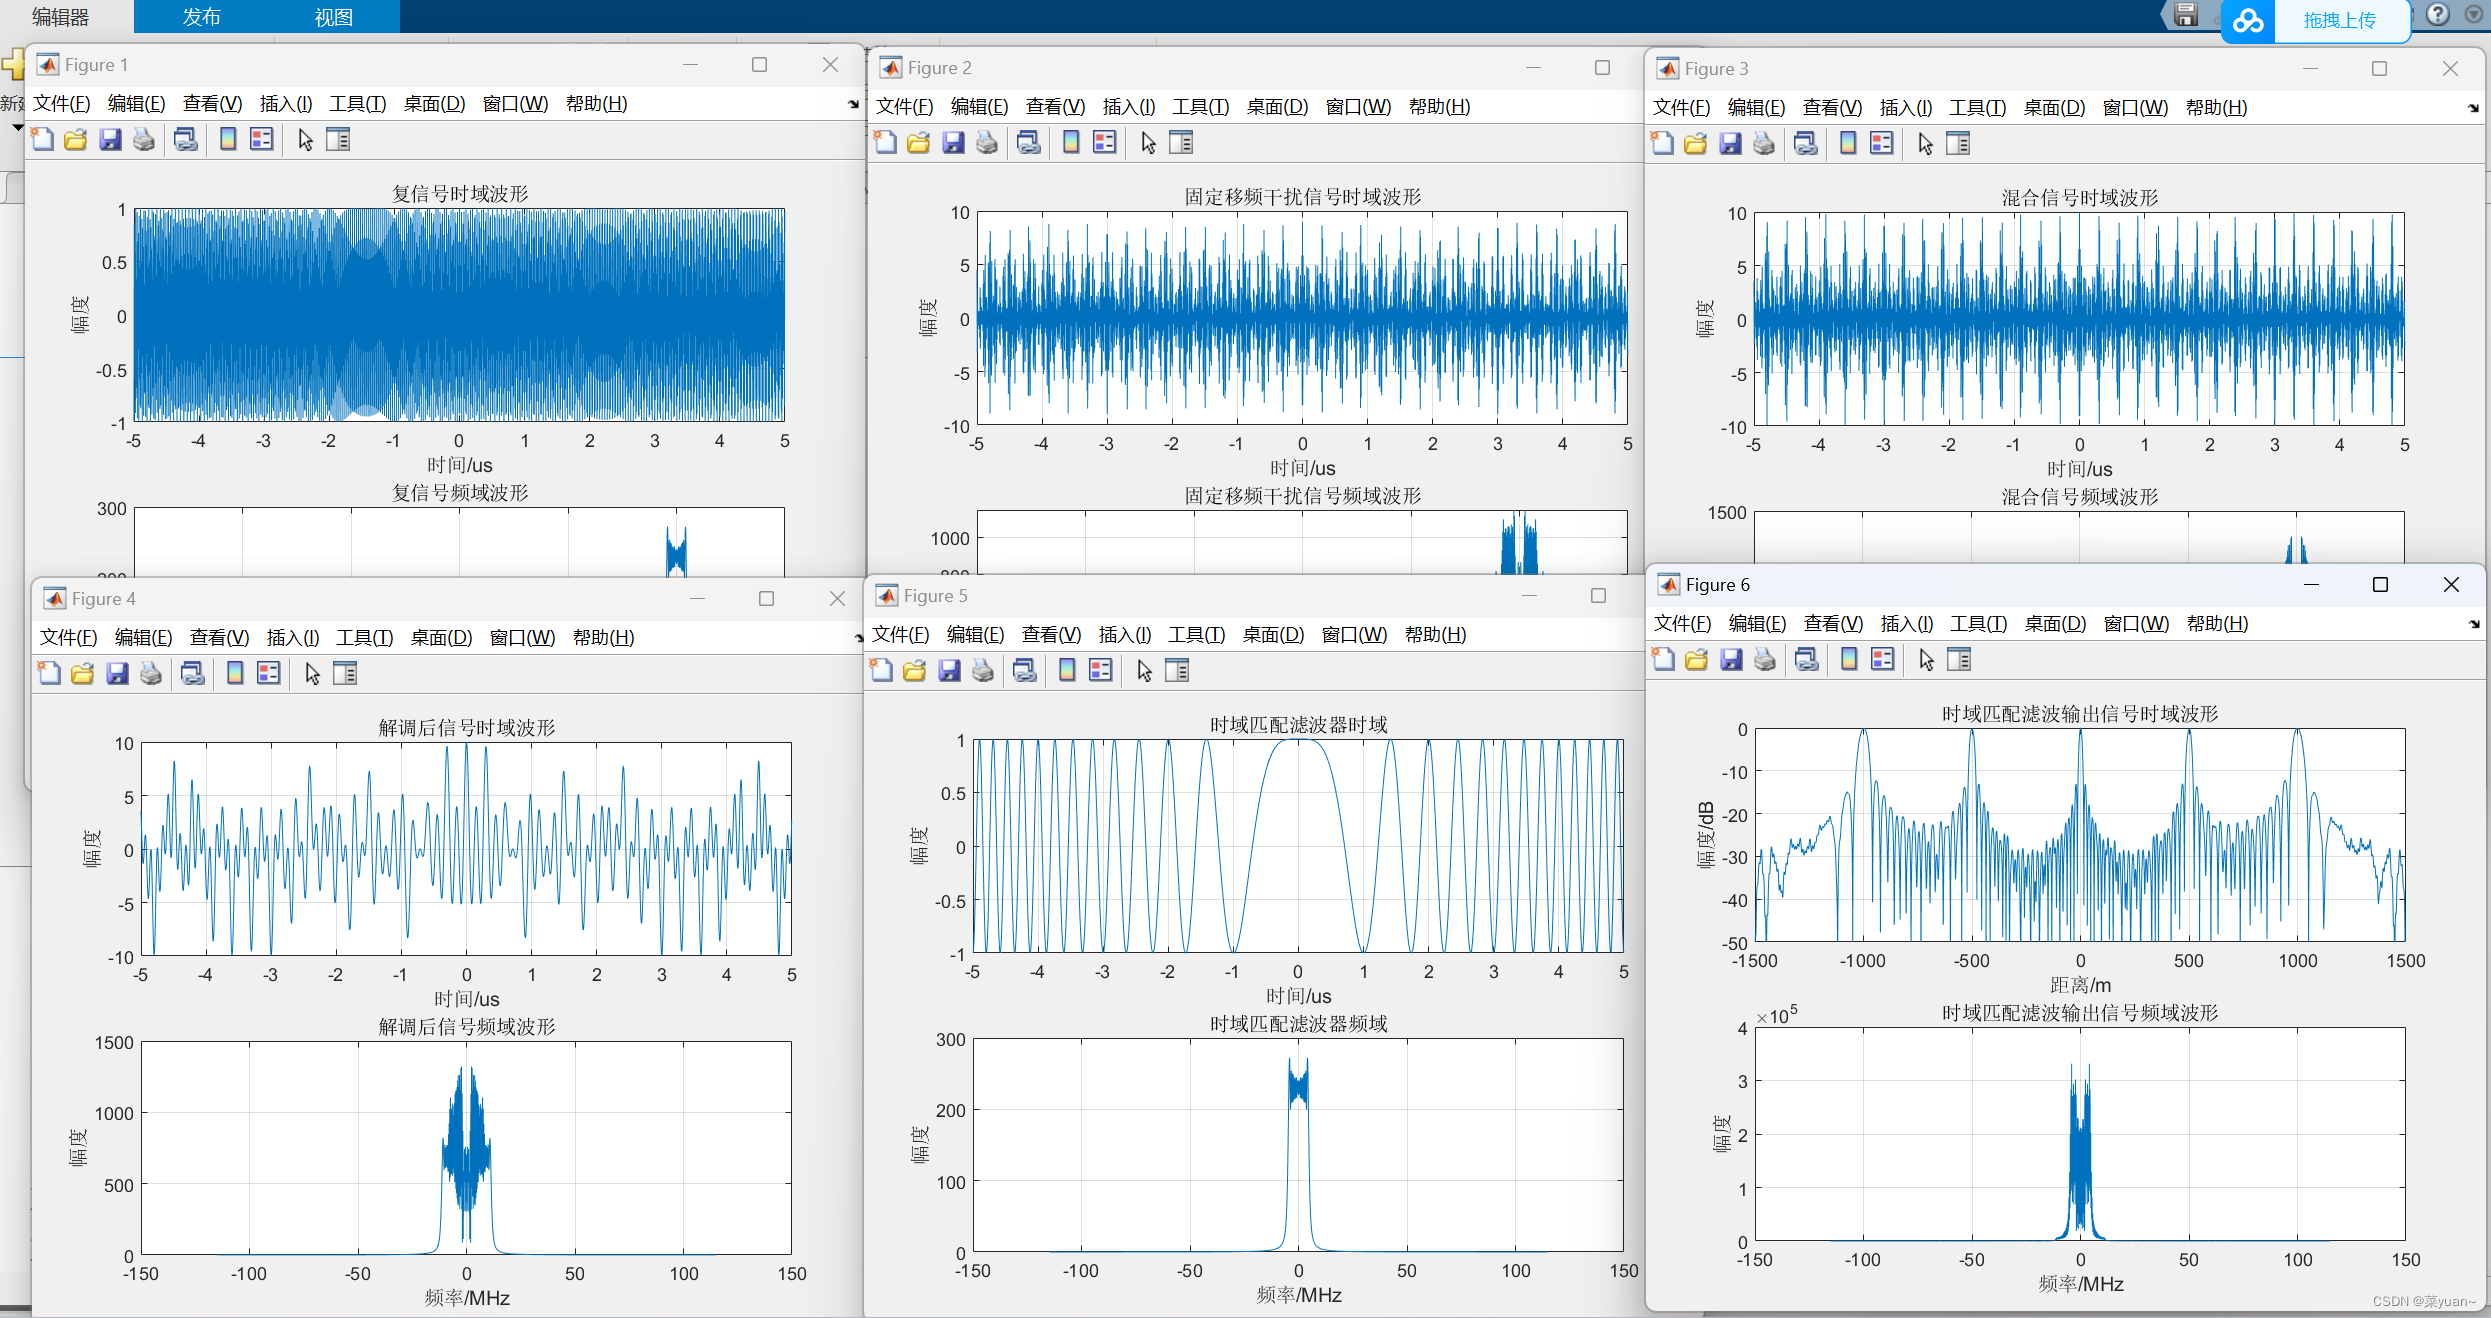
Task: Click New Figure icon in Figure 3 toolbar
Action: 1662,144
